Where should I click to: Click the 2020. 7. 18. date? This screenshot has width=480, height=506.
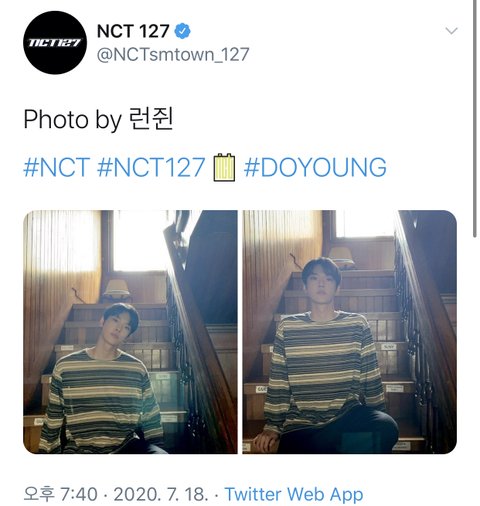[x=161, y=494]
